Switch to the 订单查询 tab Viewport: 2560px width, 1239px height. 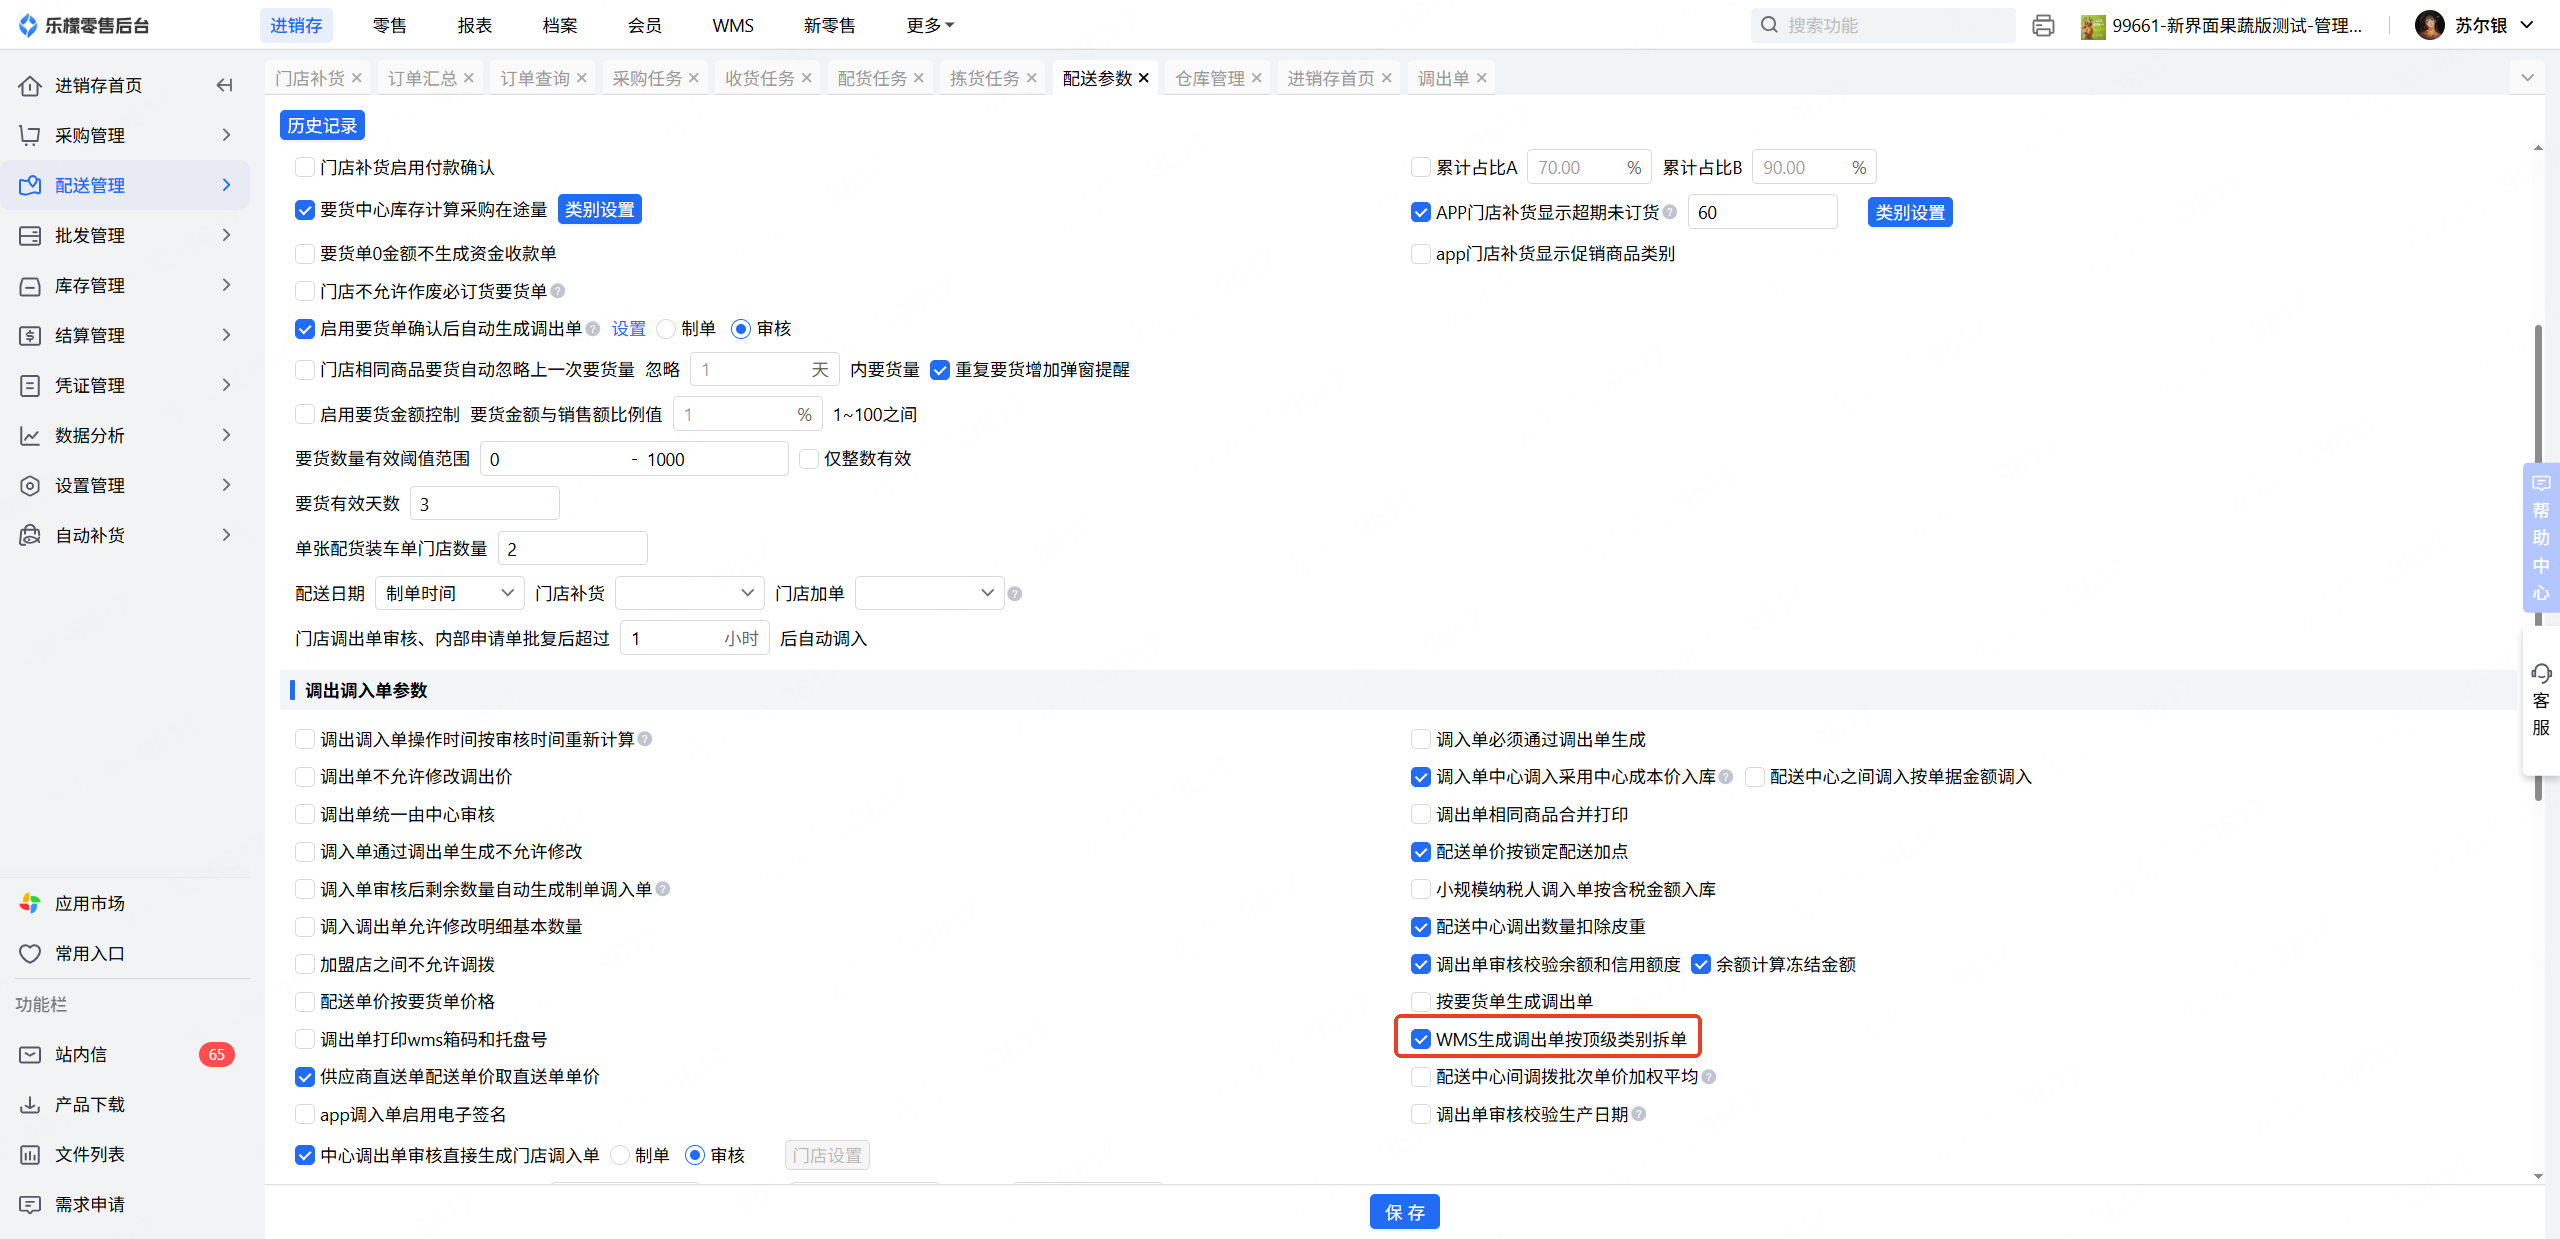click(x=534, y=78)
